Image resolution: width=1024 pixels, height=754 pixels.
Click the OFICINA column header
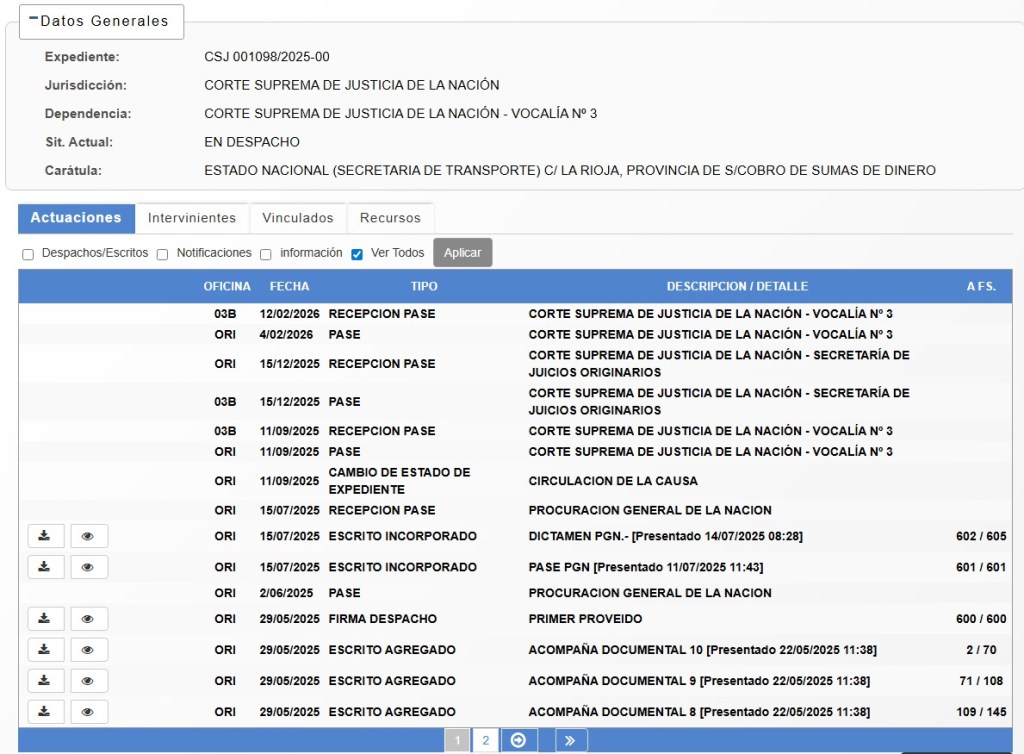227,286
